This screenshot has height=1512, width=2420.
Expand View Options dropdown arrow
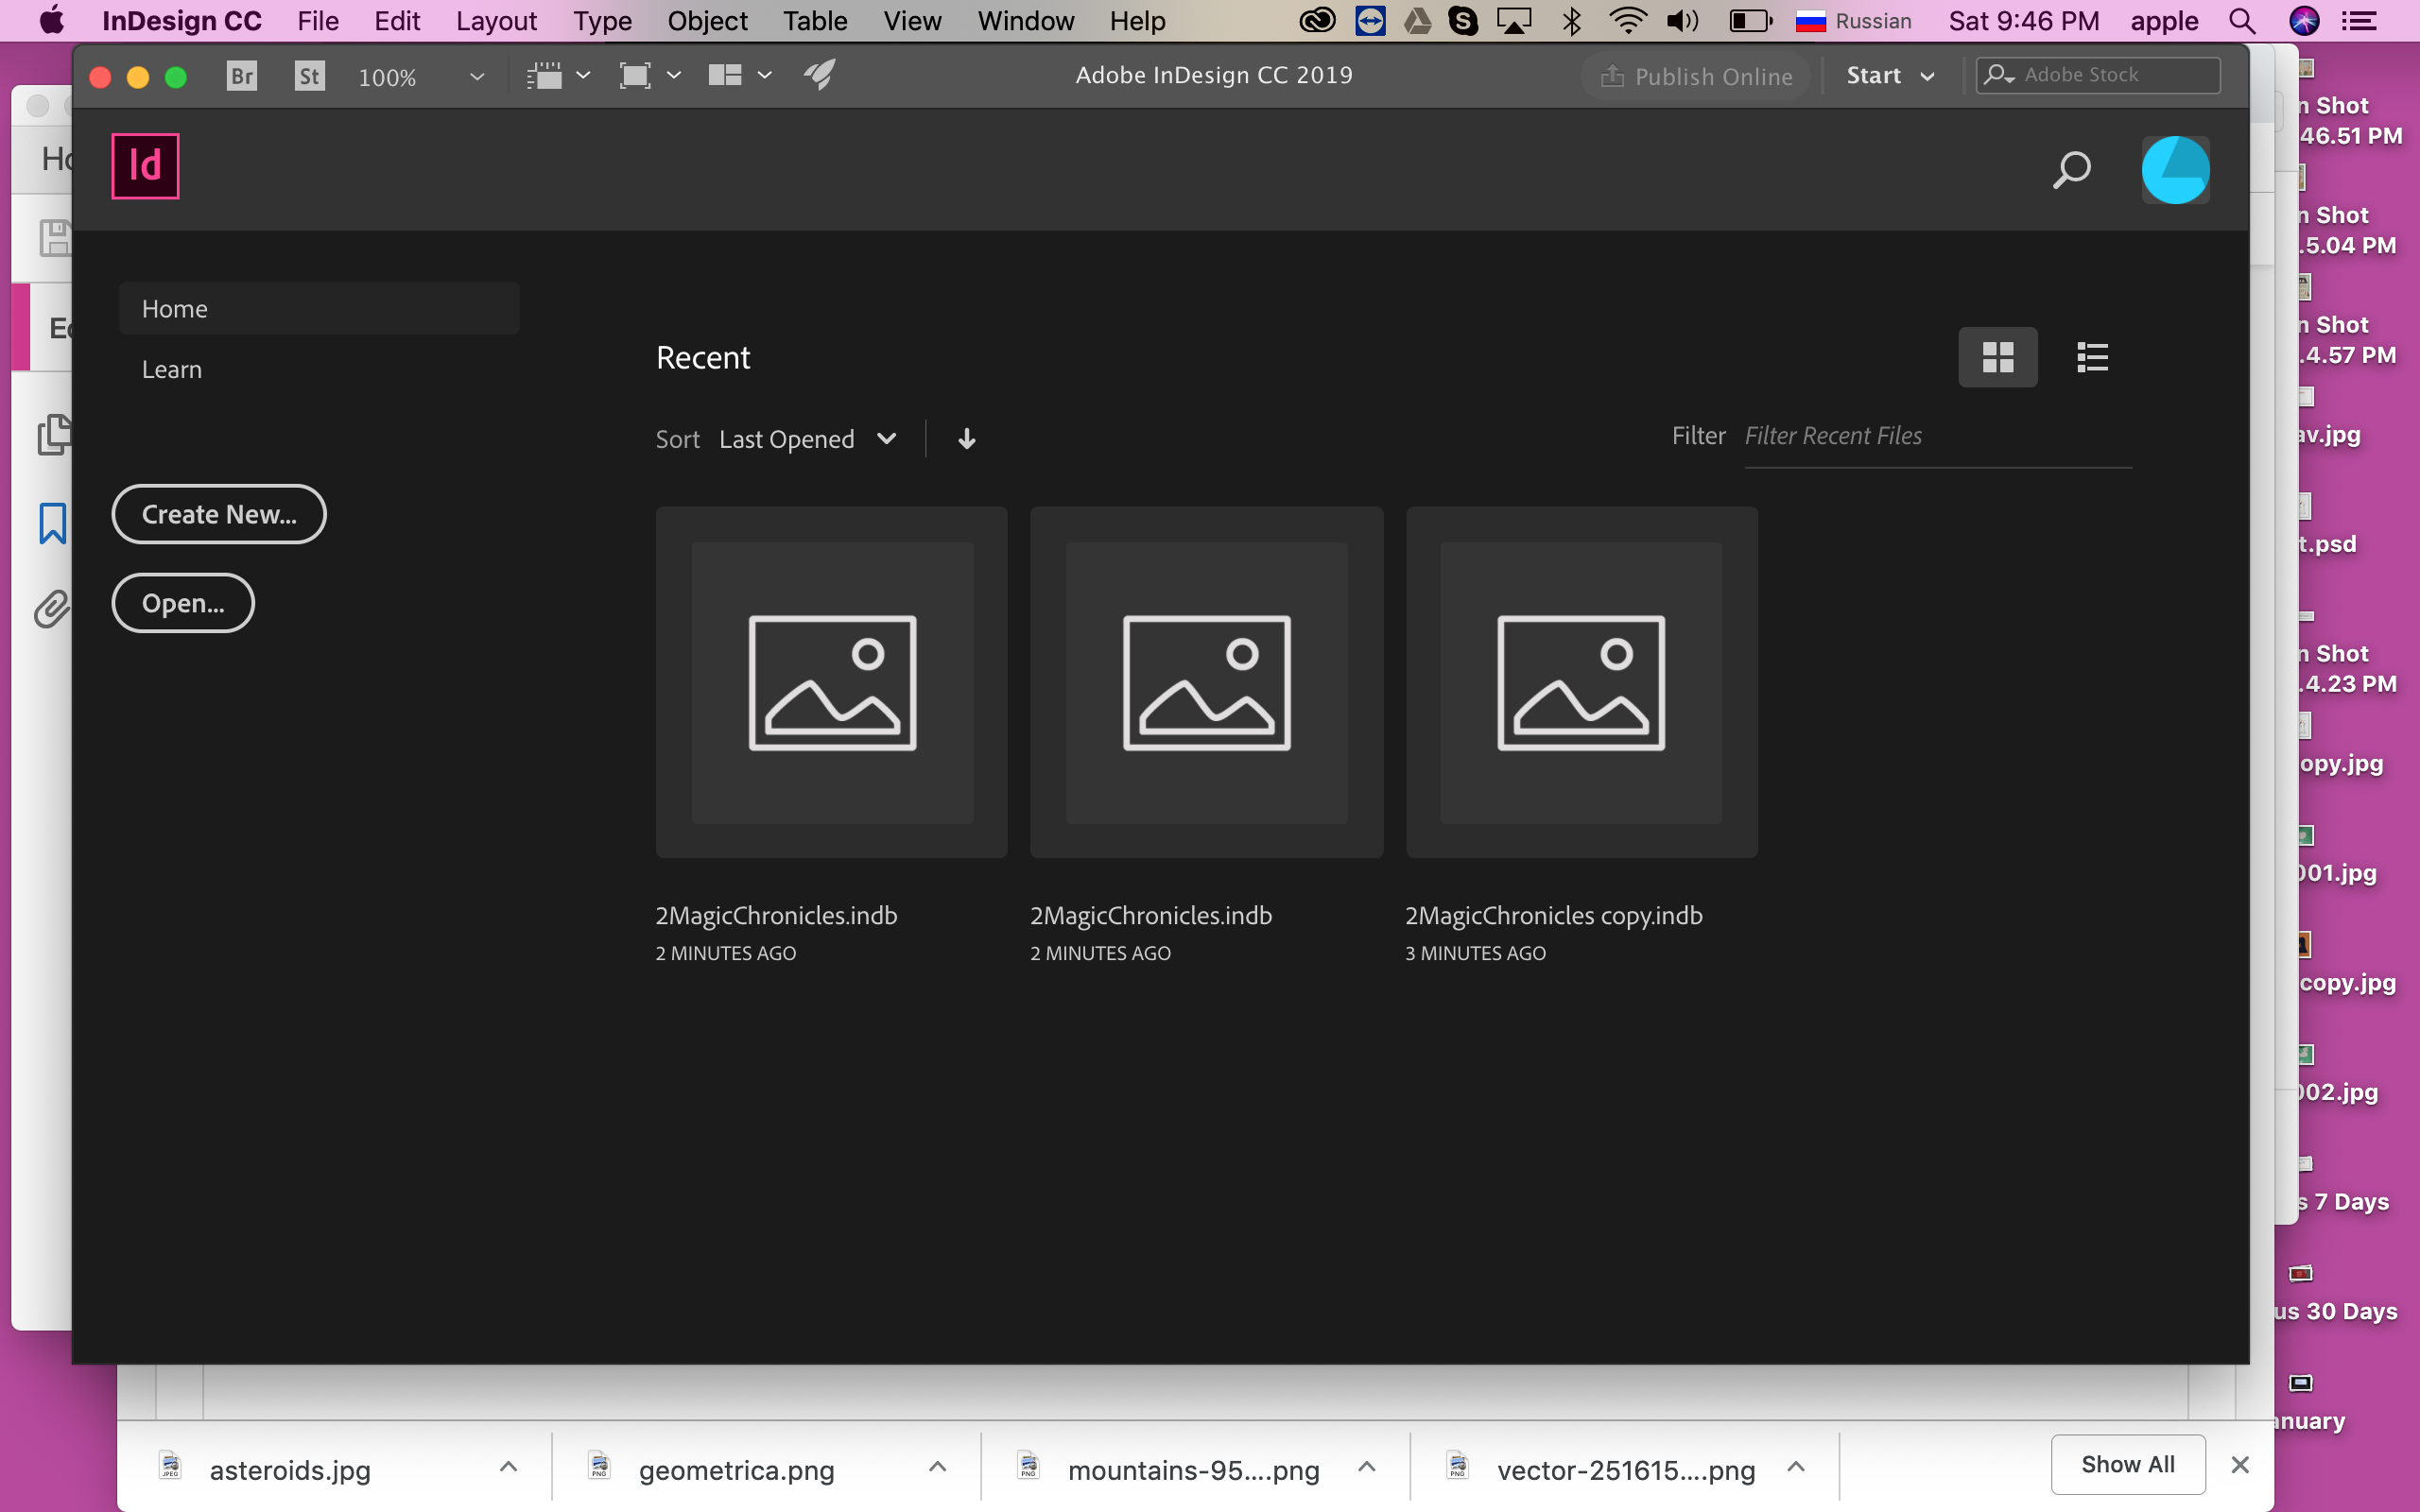(x=583, y=75)
